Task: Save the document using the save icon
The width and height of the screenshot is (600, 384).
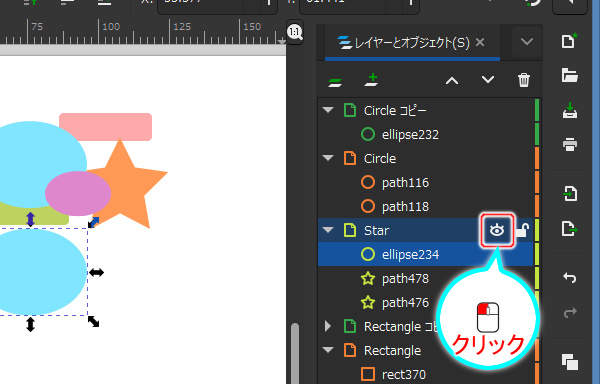Action: coord(570,111)
